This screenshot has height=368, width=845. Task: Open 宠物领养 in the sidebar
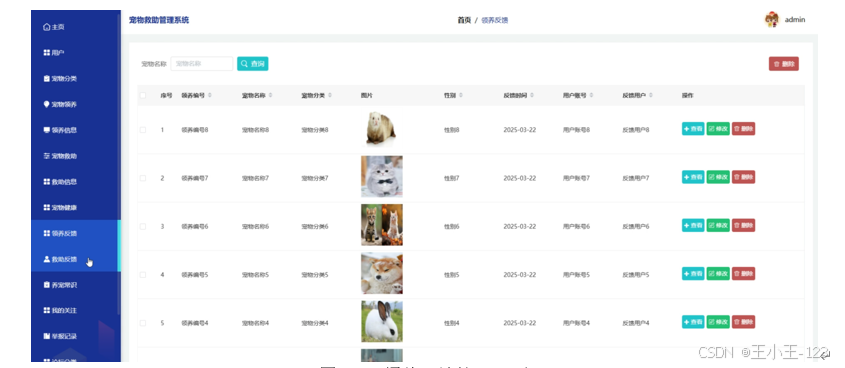coord(60,105)
